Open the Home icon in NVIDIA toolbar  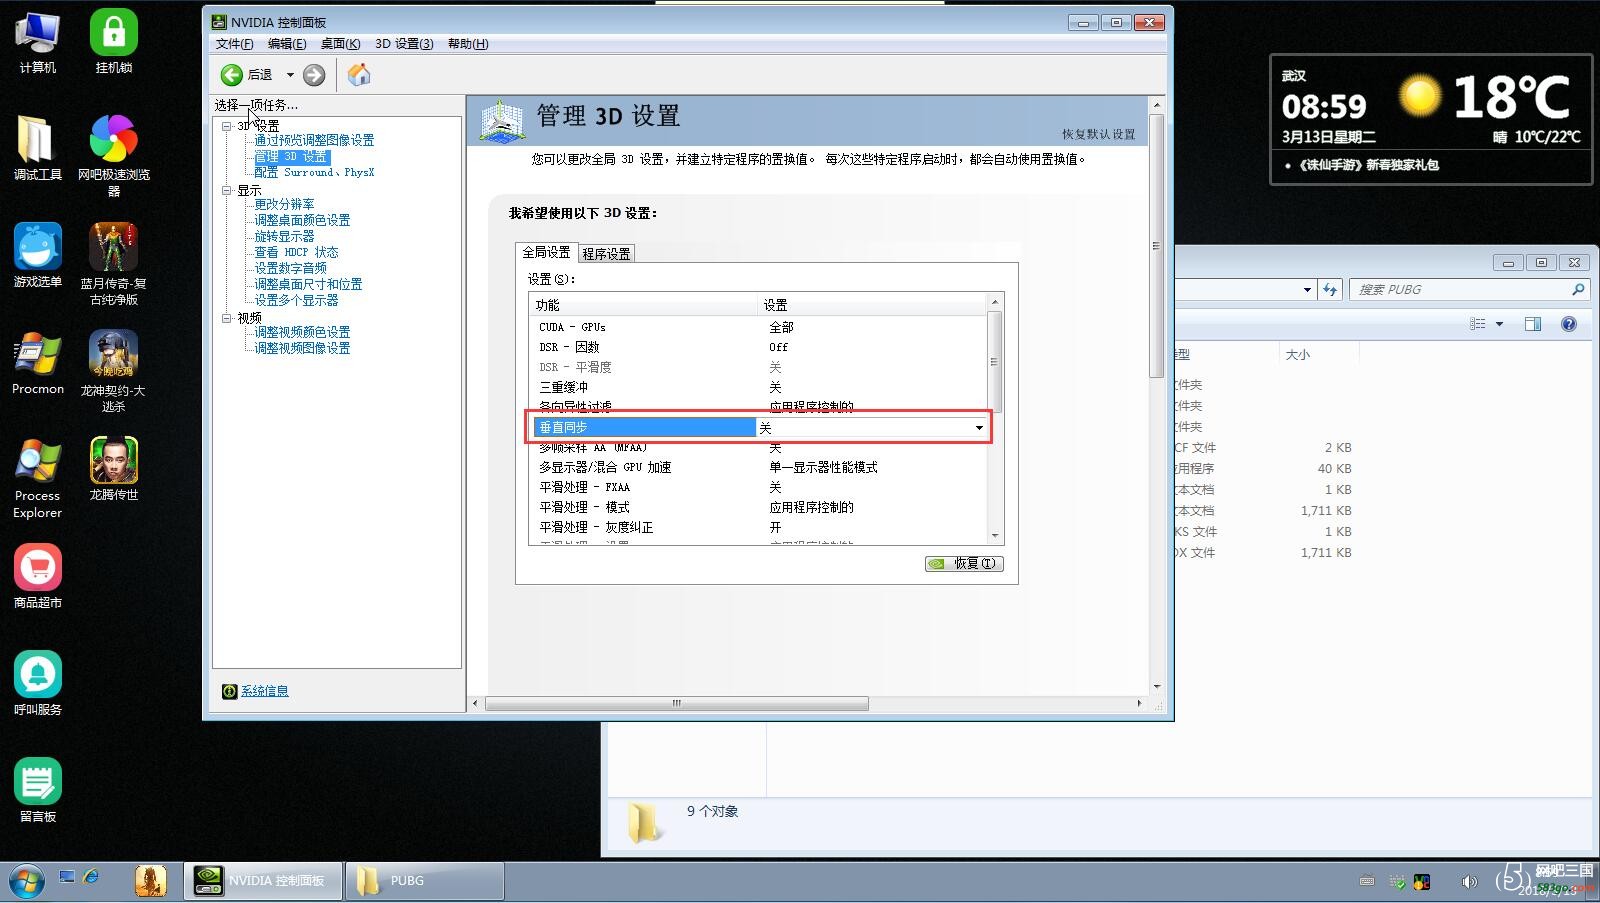tap(359, 75)
